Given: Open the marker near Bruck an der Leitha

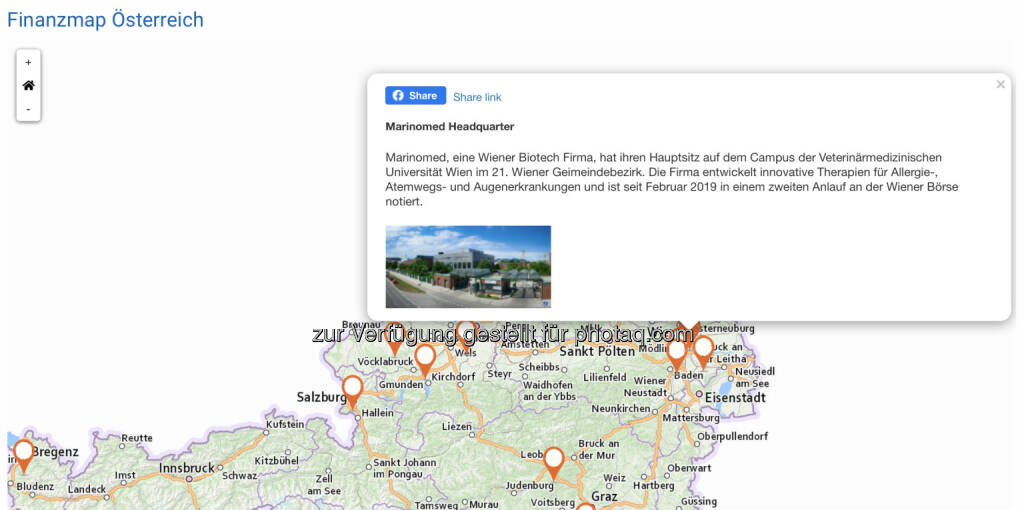Looking at the screenshot, I should pos(703,348).
